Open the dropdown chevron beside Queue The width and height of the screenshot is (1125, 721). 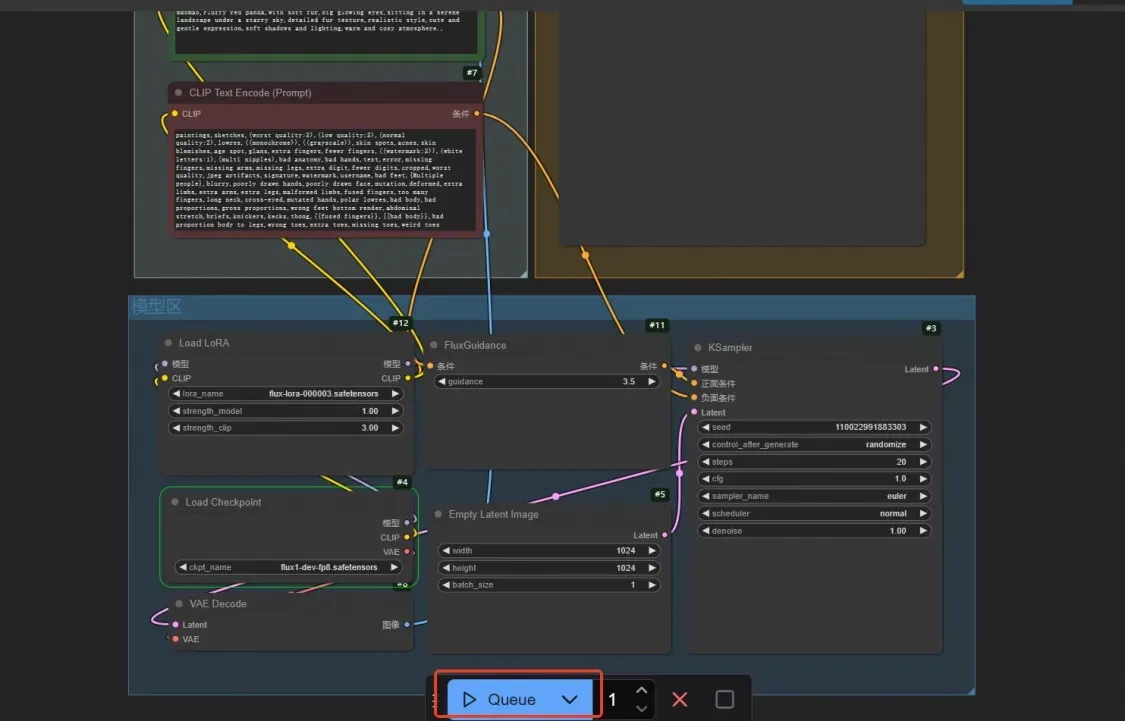coord(570,699)
